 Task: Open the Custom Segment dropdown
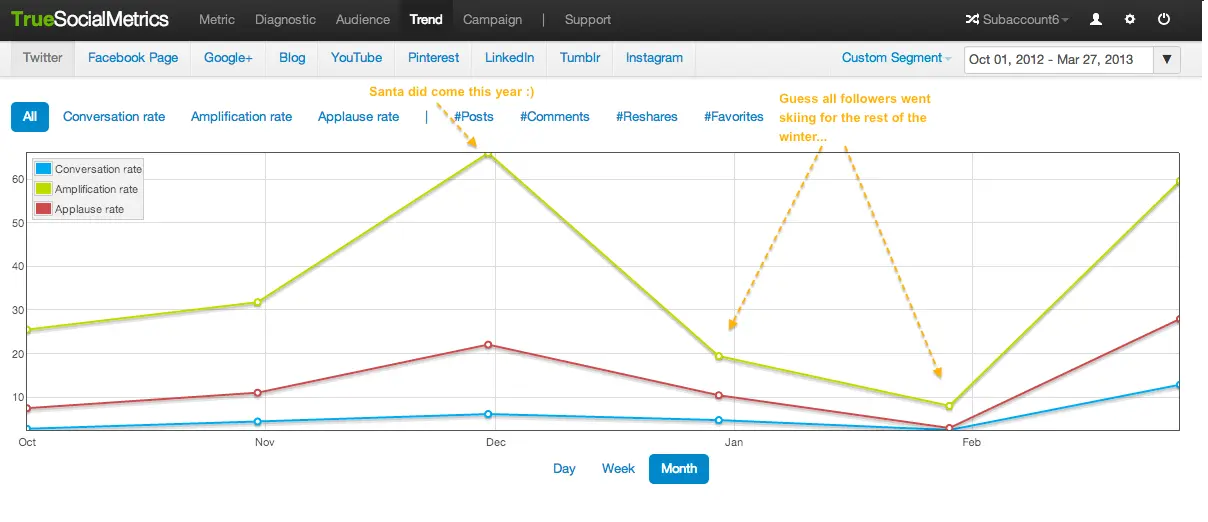point(896,58)
